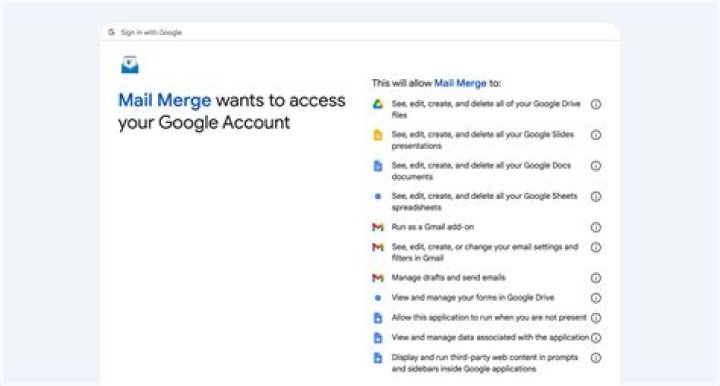
Task: Open info for Google Drive files permission
Action: 596,104
